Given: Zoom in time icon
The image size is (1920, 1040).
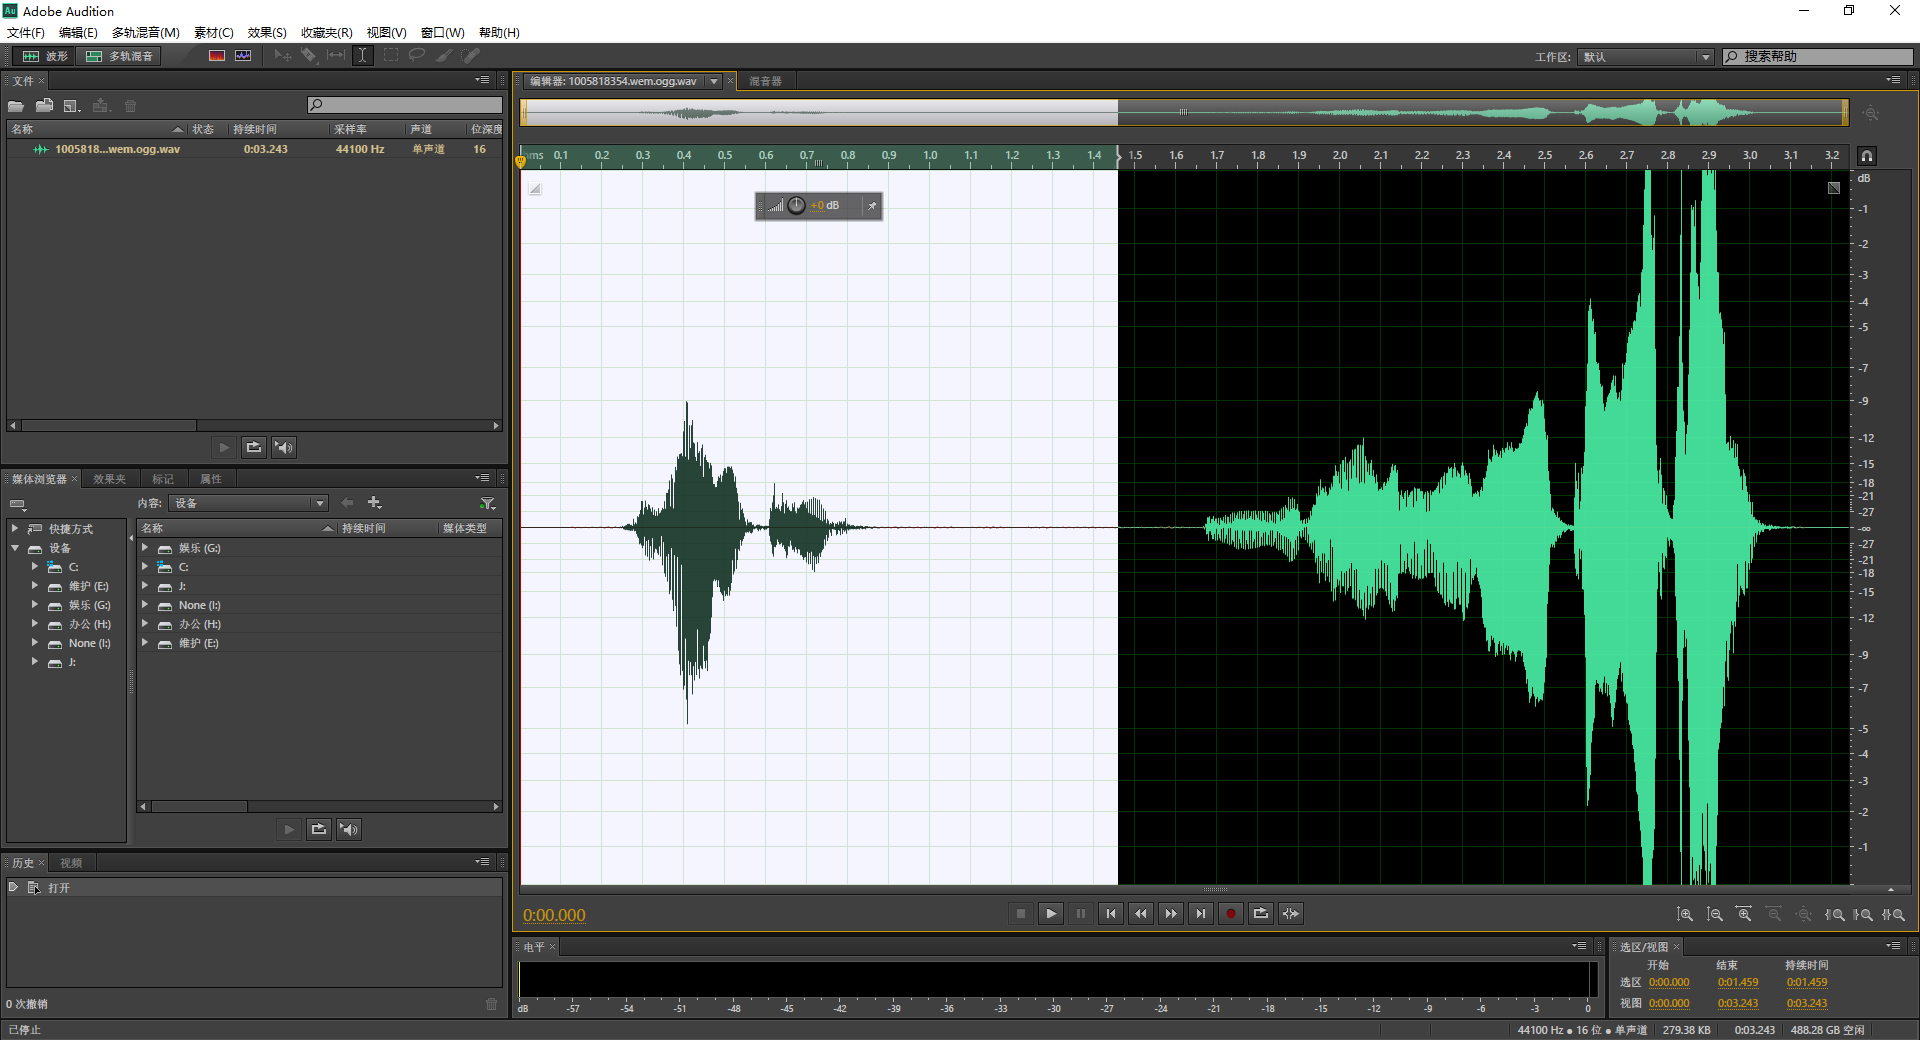Looking at the screenshot, I should click(x=1744, y=914).
